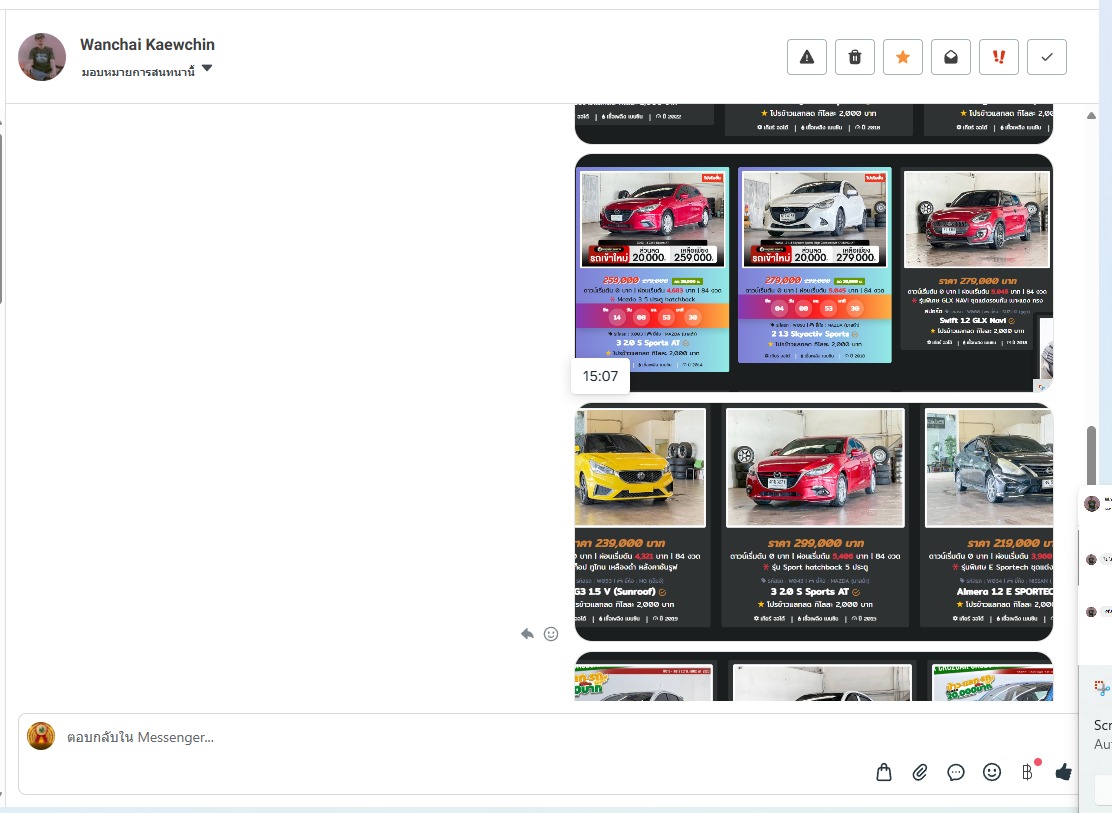Open the red Mazda 3 299,000 baht card
The width and height of the screenshot is (1112, 813).
pyautogui.click(x=815, y=516)
